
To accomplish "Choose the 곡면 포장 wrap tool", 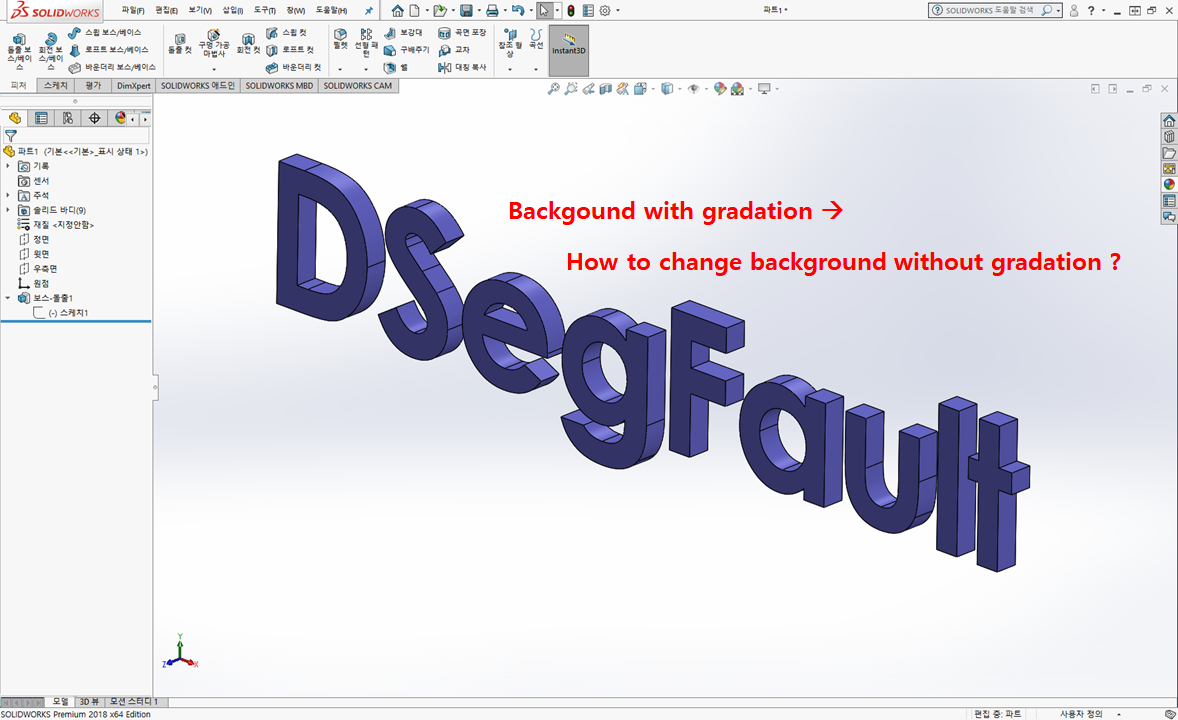I will coord(462,33).
